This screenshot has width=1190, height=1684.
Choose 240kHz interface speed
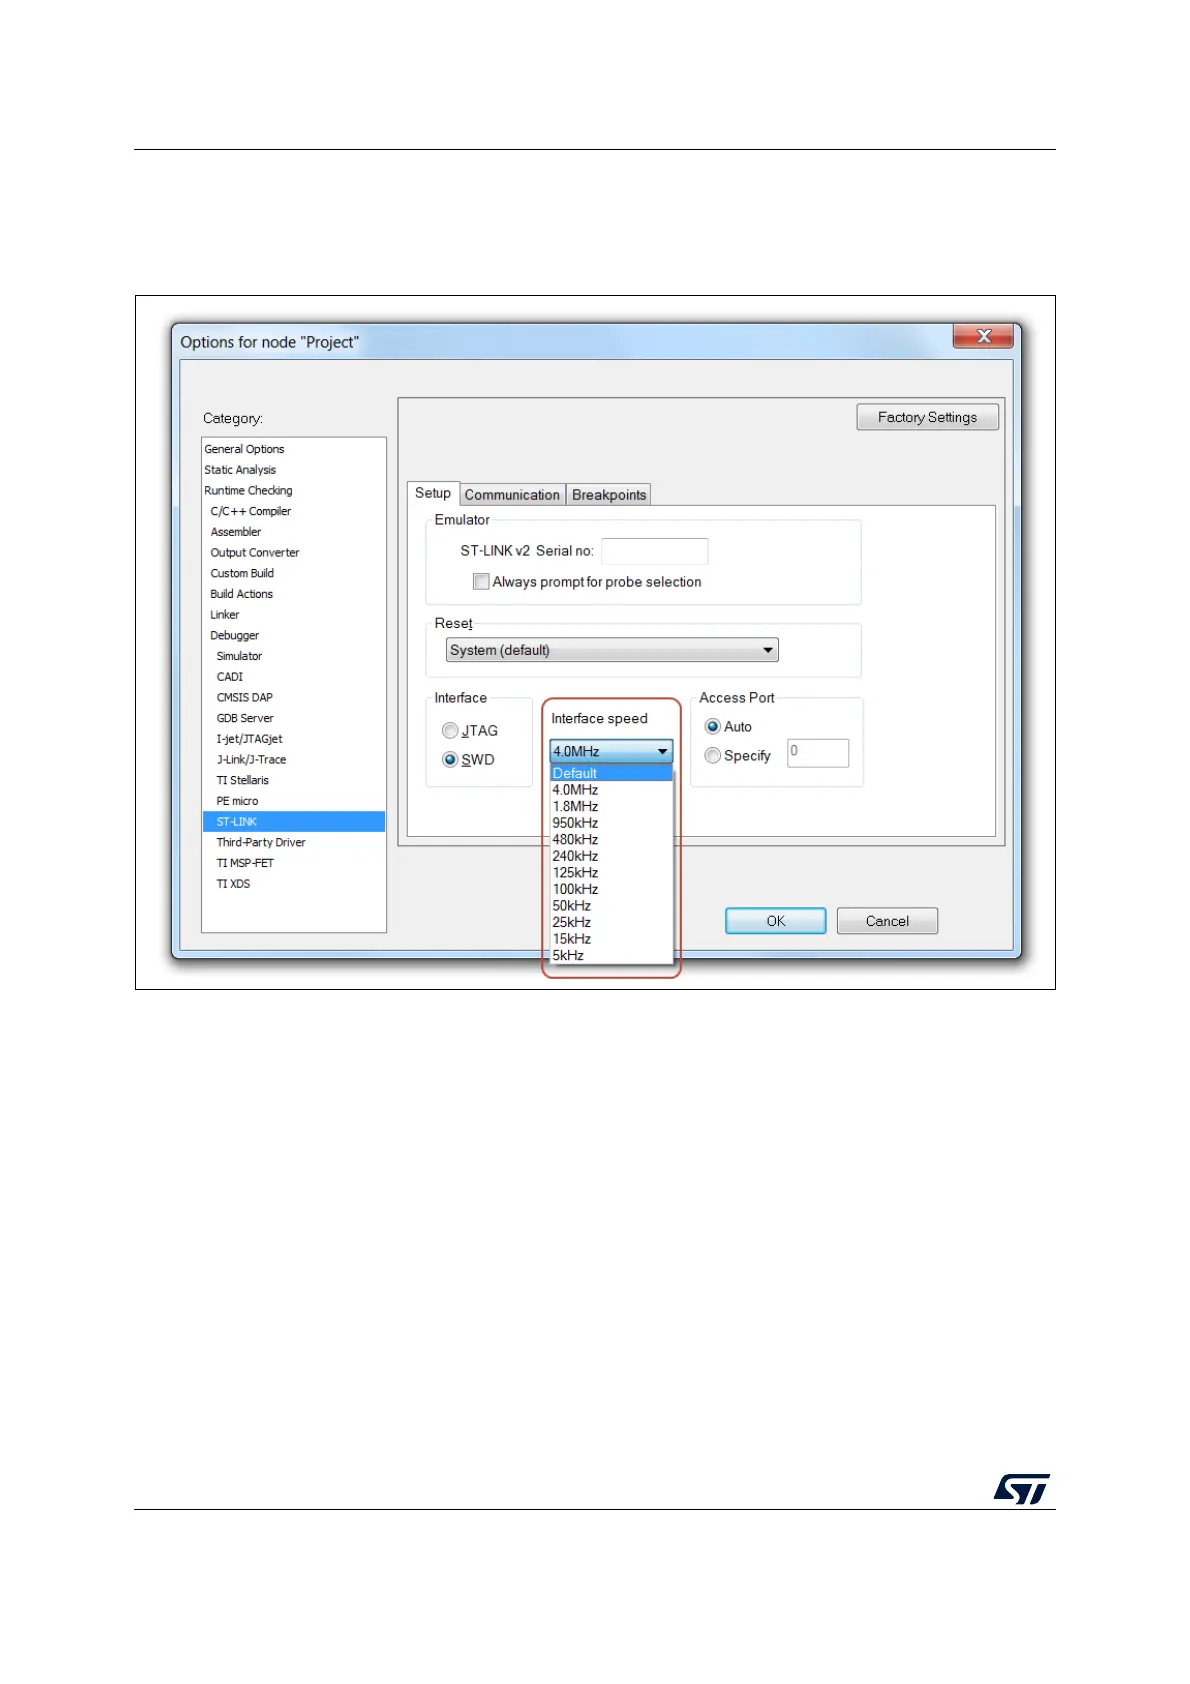(611, 856)
